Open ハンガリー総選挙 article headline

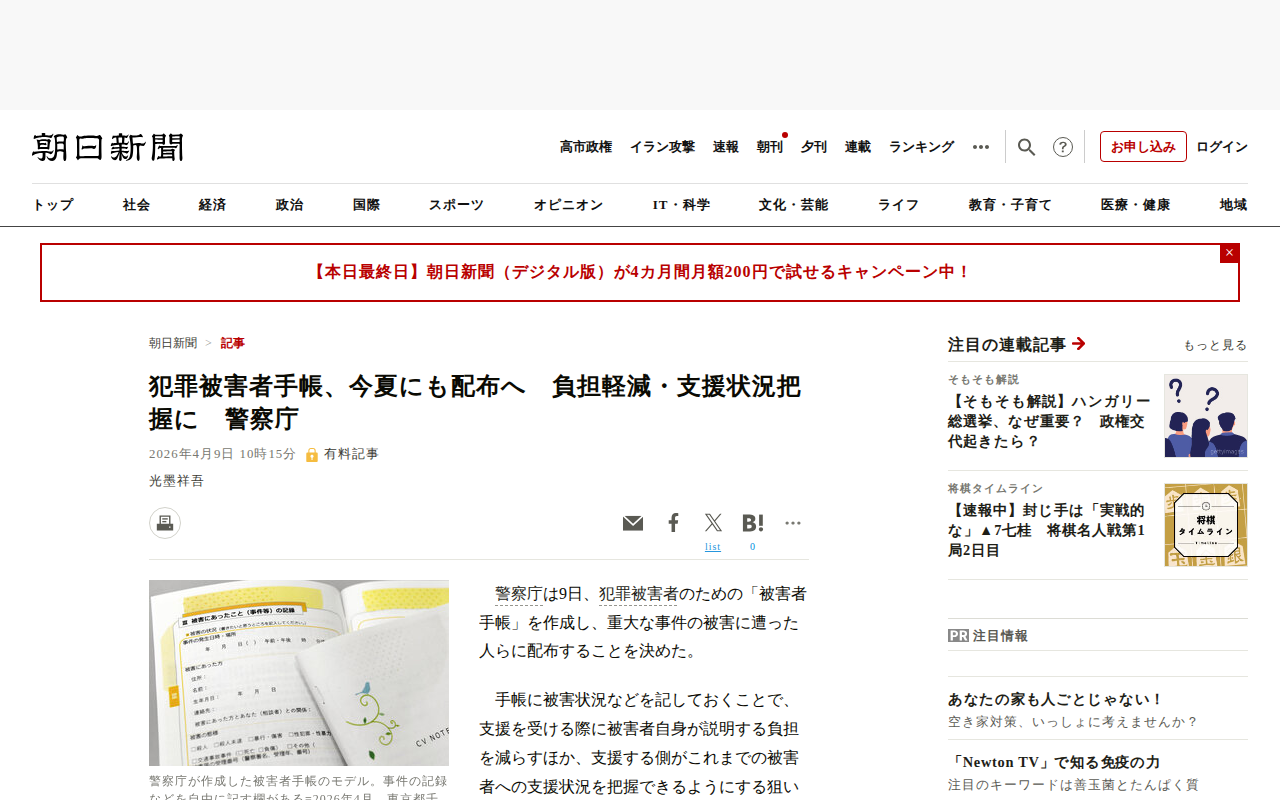point(1049,422)
